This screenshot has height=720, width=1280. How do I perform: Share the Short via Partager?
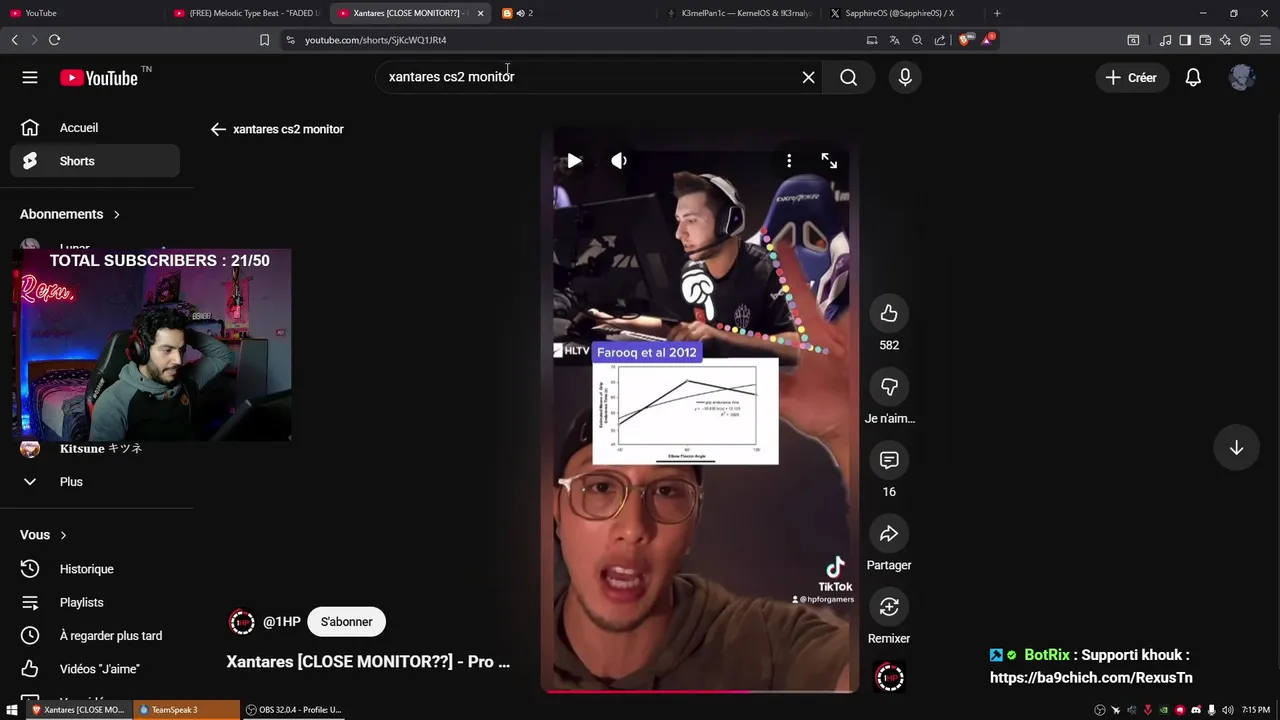889,534
